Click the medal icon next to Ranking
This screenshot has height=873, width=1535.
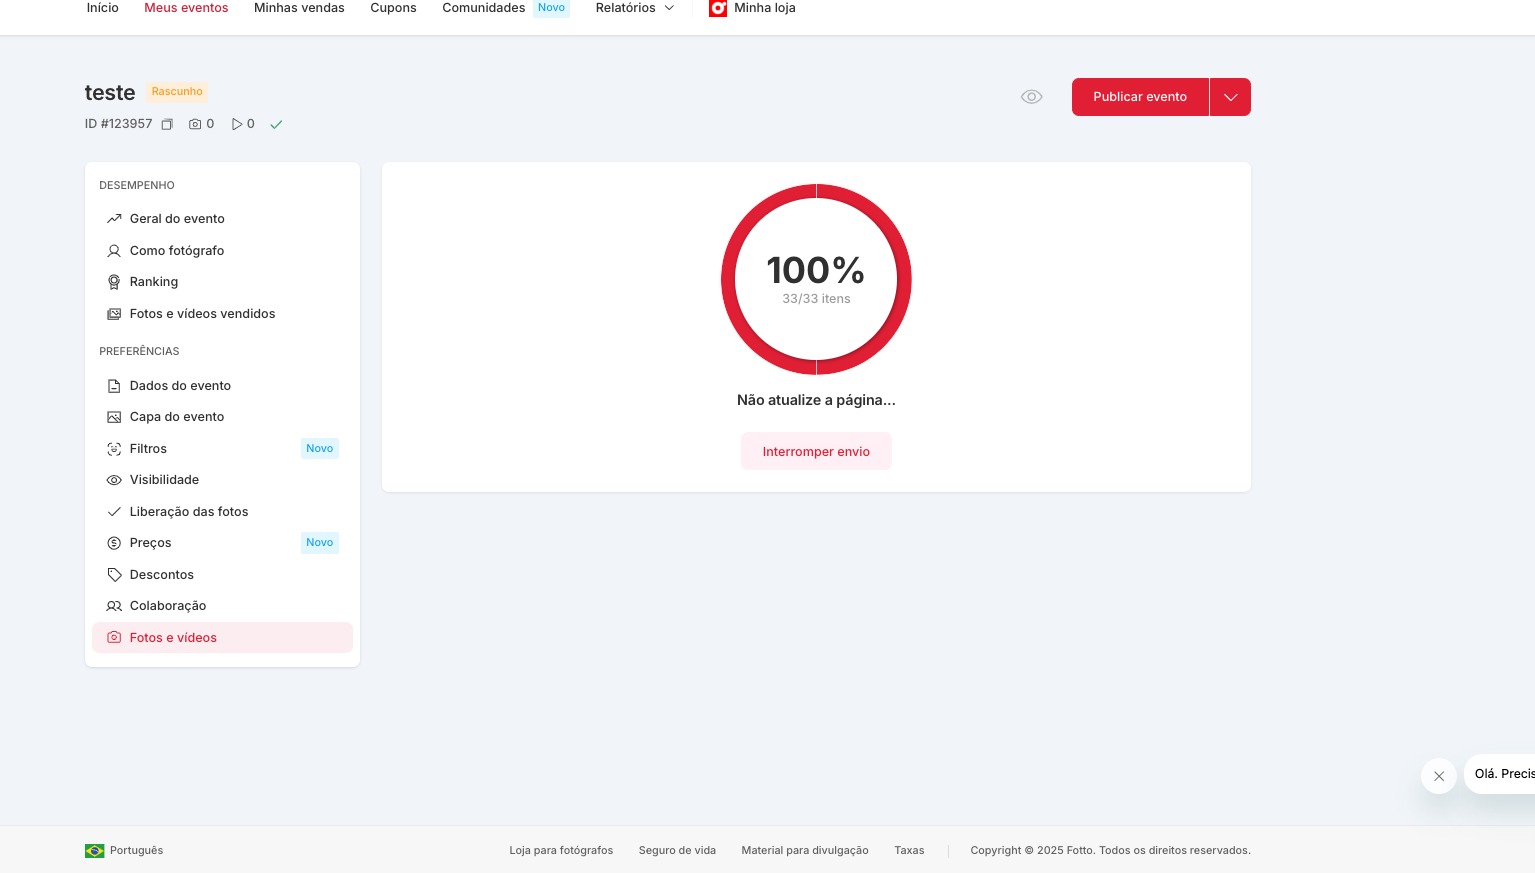[114, 282]
